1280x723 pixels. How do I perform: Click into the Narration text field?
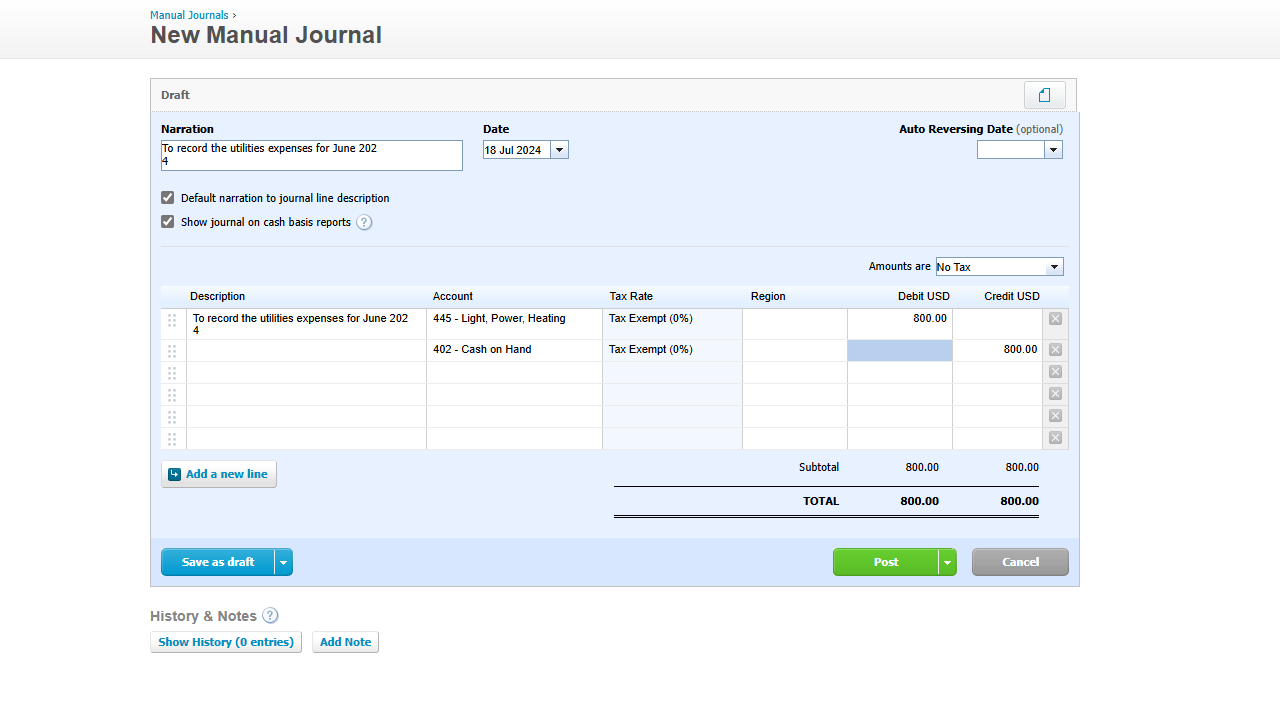(312, 155)
